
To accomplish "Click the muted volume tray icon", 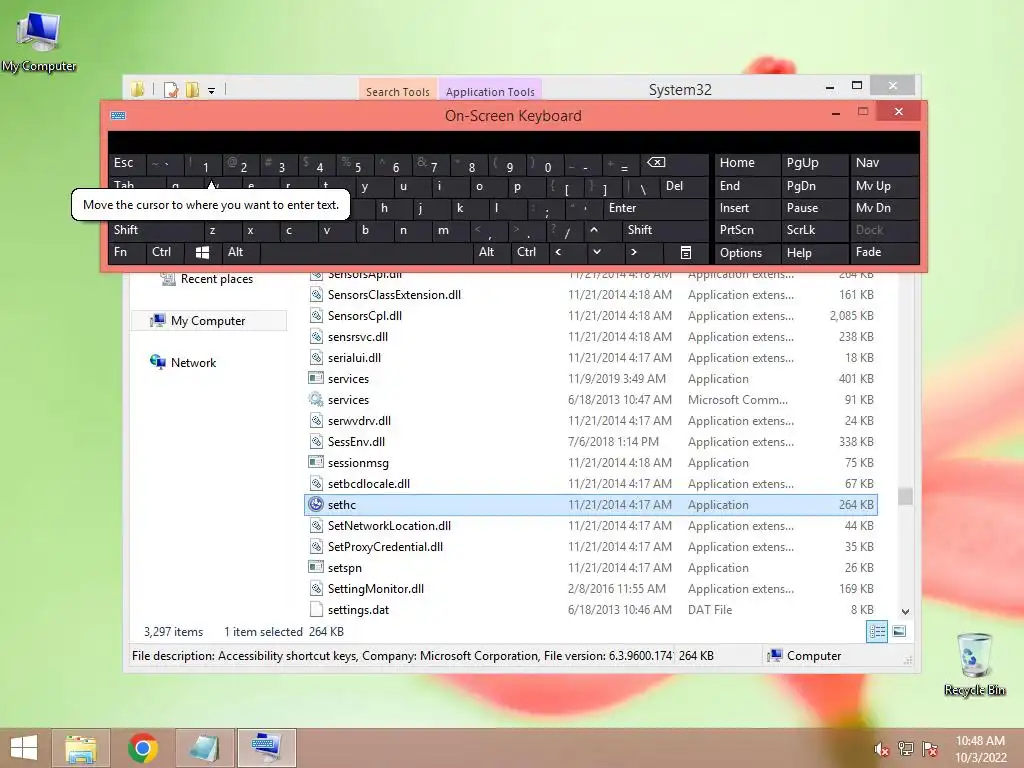I will coord(882,749).
